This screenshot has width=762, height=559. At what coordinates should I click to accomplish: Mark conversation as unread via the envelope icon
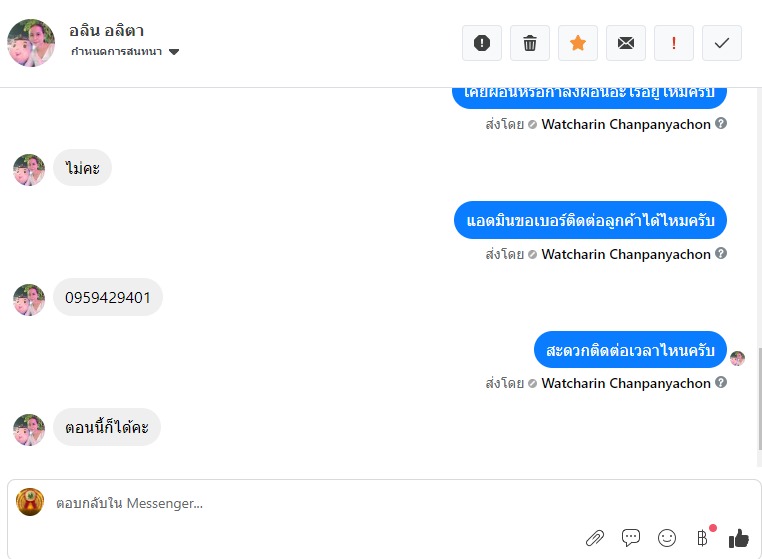pos(626,43)
